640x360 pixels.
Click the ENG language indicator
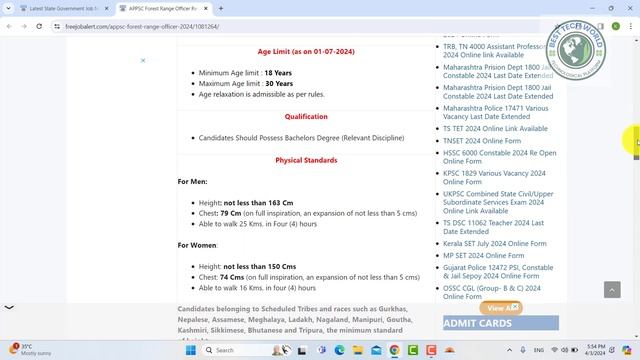point(539,350)
